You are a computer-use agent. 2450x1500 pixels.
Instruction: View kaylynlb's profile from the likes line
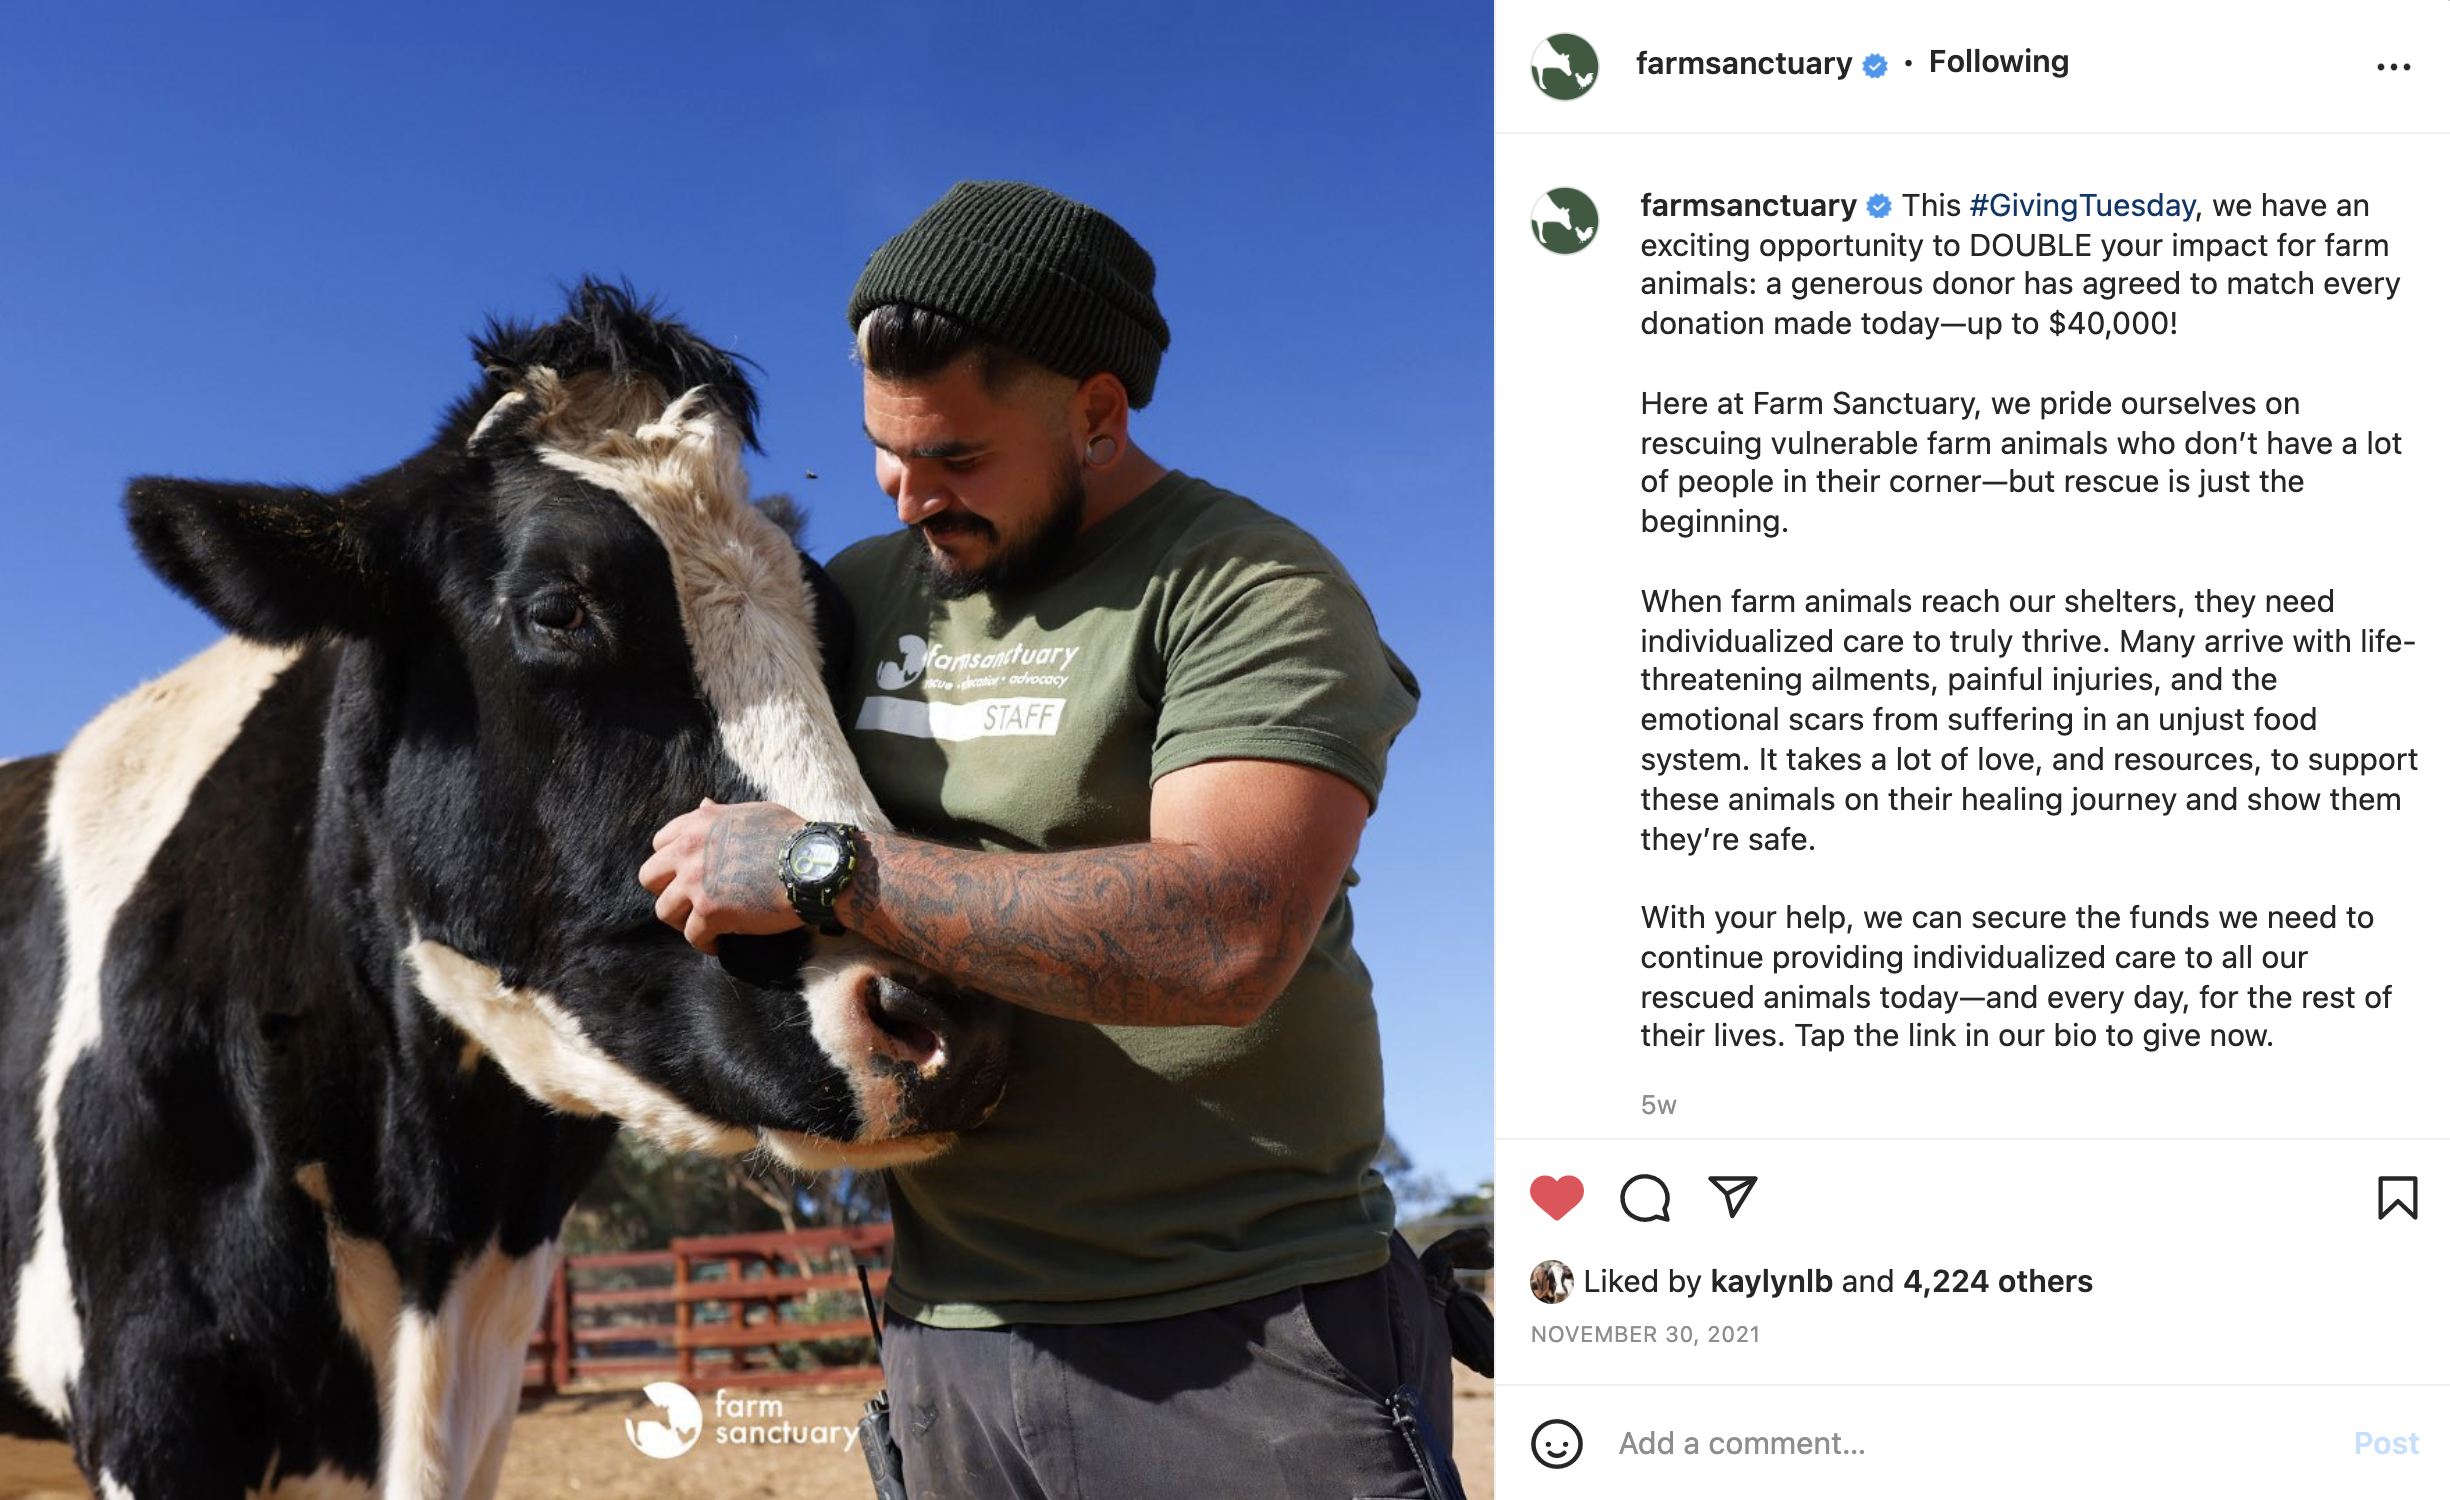1771,1281
